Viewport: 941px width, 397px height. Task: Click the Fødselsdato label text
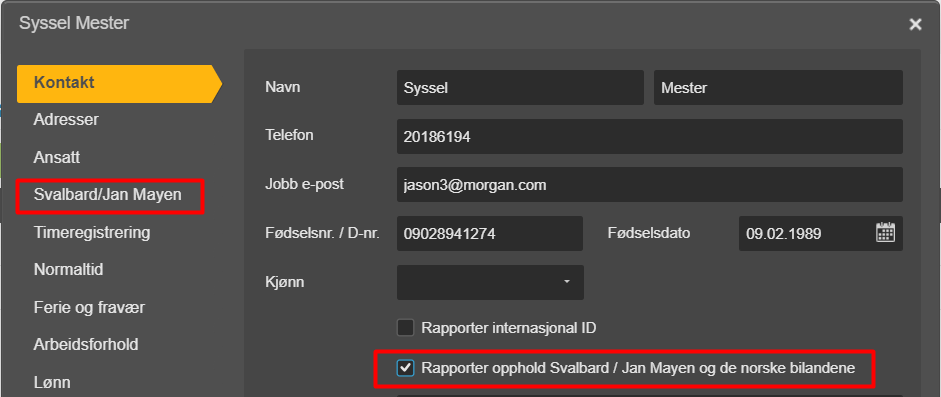click(x=649, y=233)
